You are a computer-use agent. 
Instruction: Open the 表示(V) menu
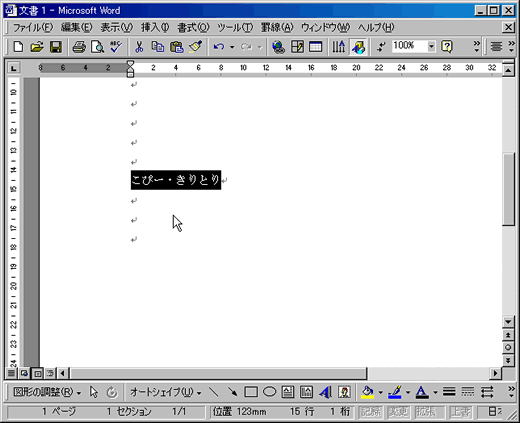point(117,27)
